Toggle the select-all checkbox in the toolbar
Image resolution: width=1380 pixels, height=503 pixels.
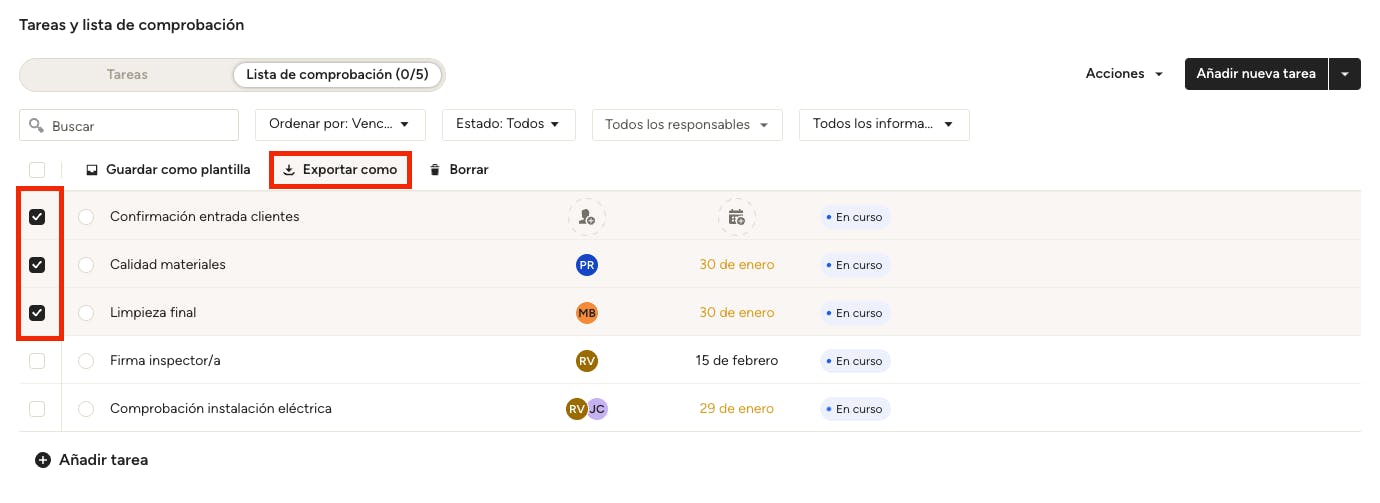click(37, 170)
